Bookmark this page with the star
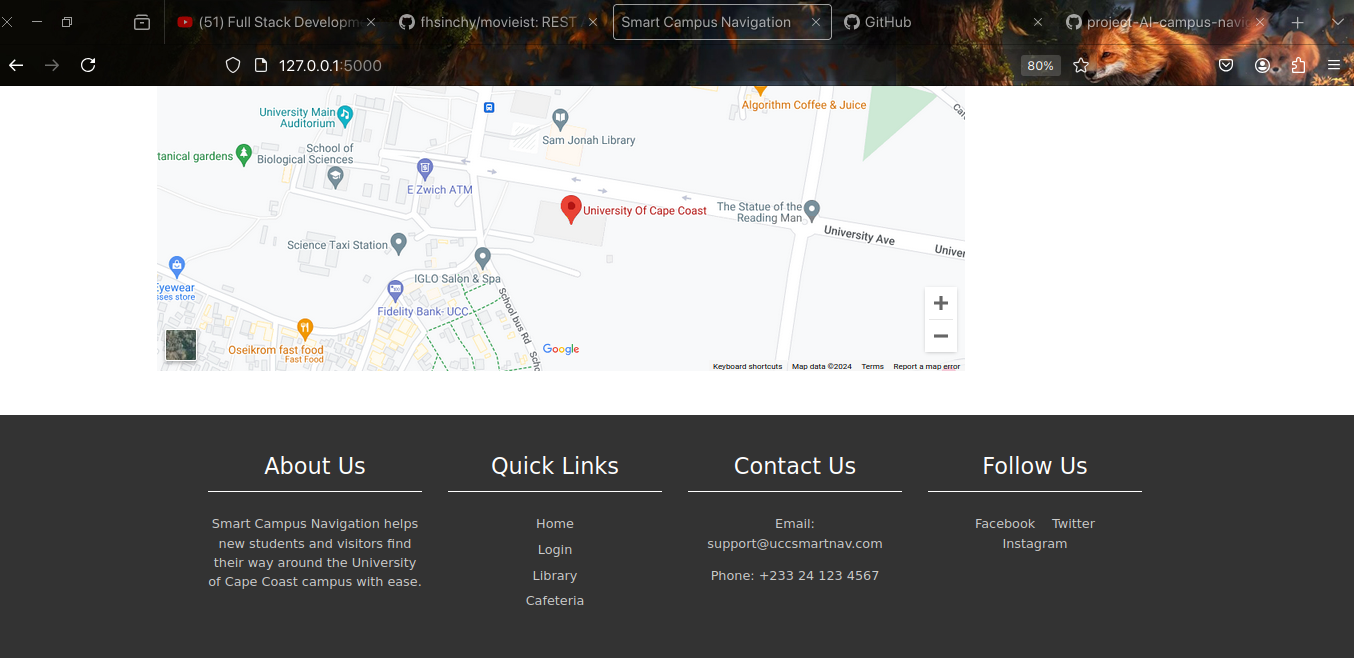Screen dimensions: 1354x658 (x=1081, y=65)
